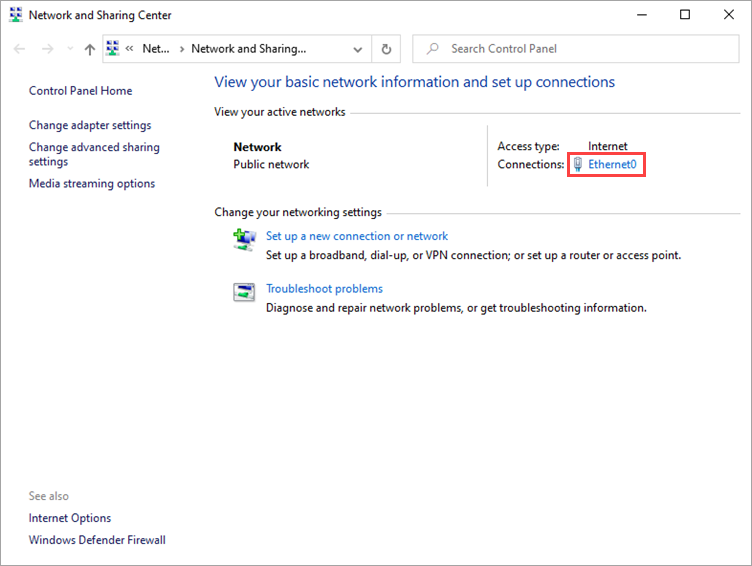Viewport: 752px width, 566px height.
Task: Go up one level with the Up arrow
Action: tap(90, 49)
